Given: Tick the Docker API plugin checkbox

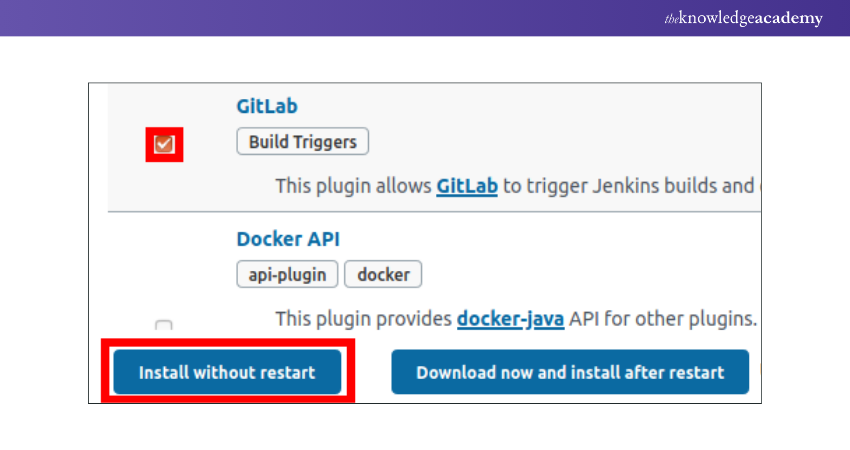Looking at the screenshot, I should click(x=164, y=325).
